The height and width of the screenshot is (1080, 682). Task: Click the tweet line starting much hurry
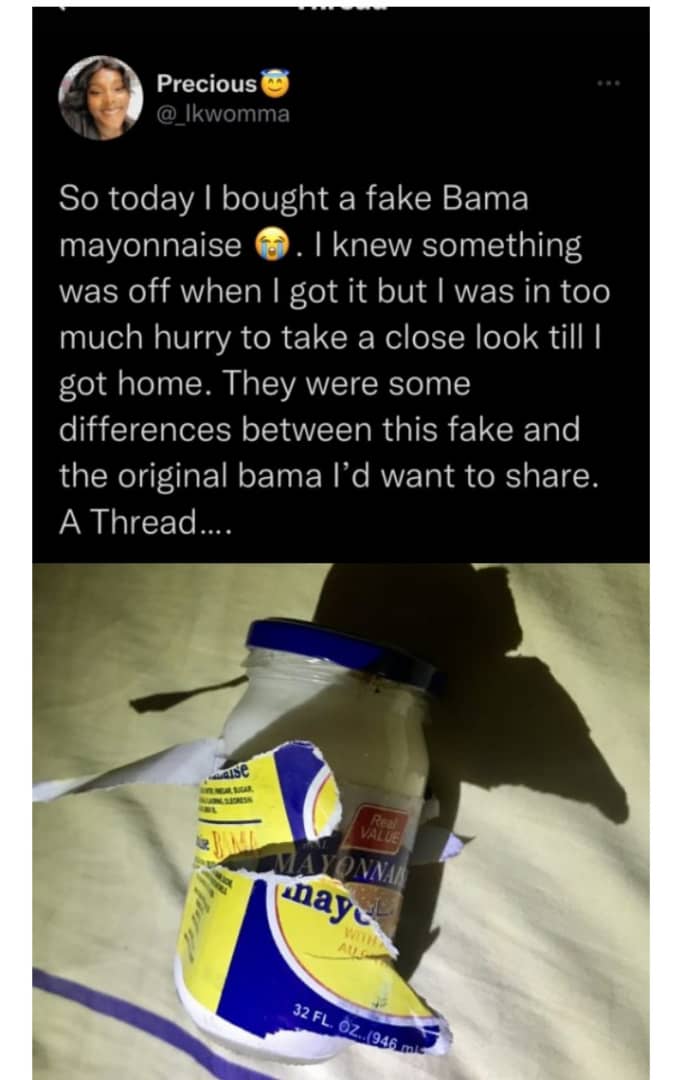(331, 338)
